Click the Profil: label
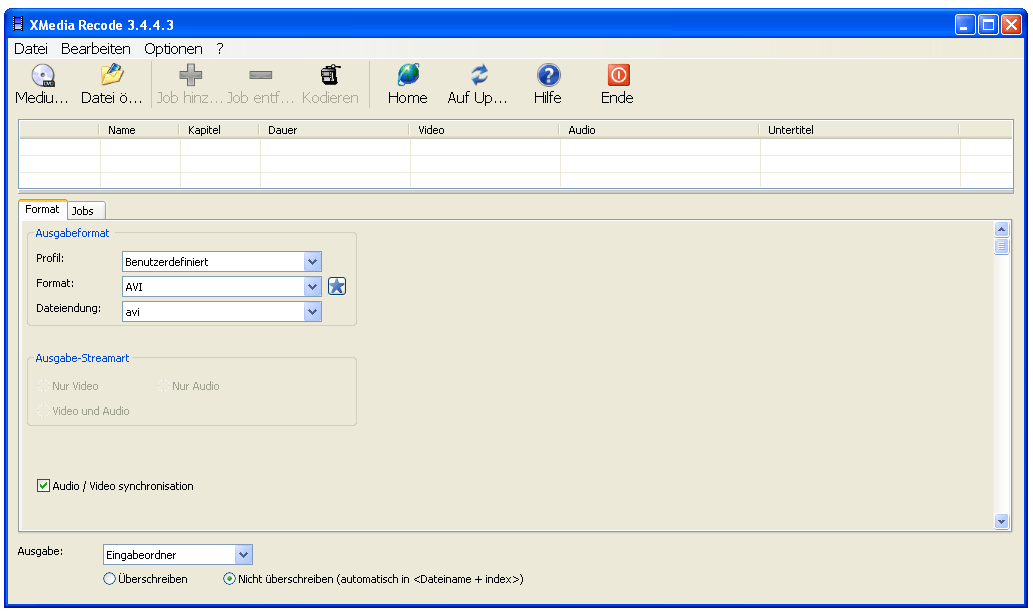The height and width of the screenshot is (613, 1033). tap(50, 258)
